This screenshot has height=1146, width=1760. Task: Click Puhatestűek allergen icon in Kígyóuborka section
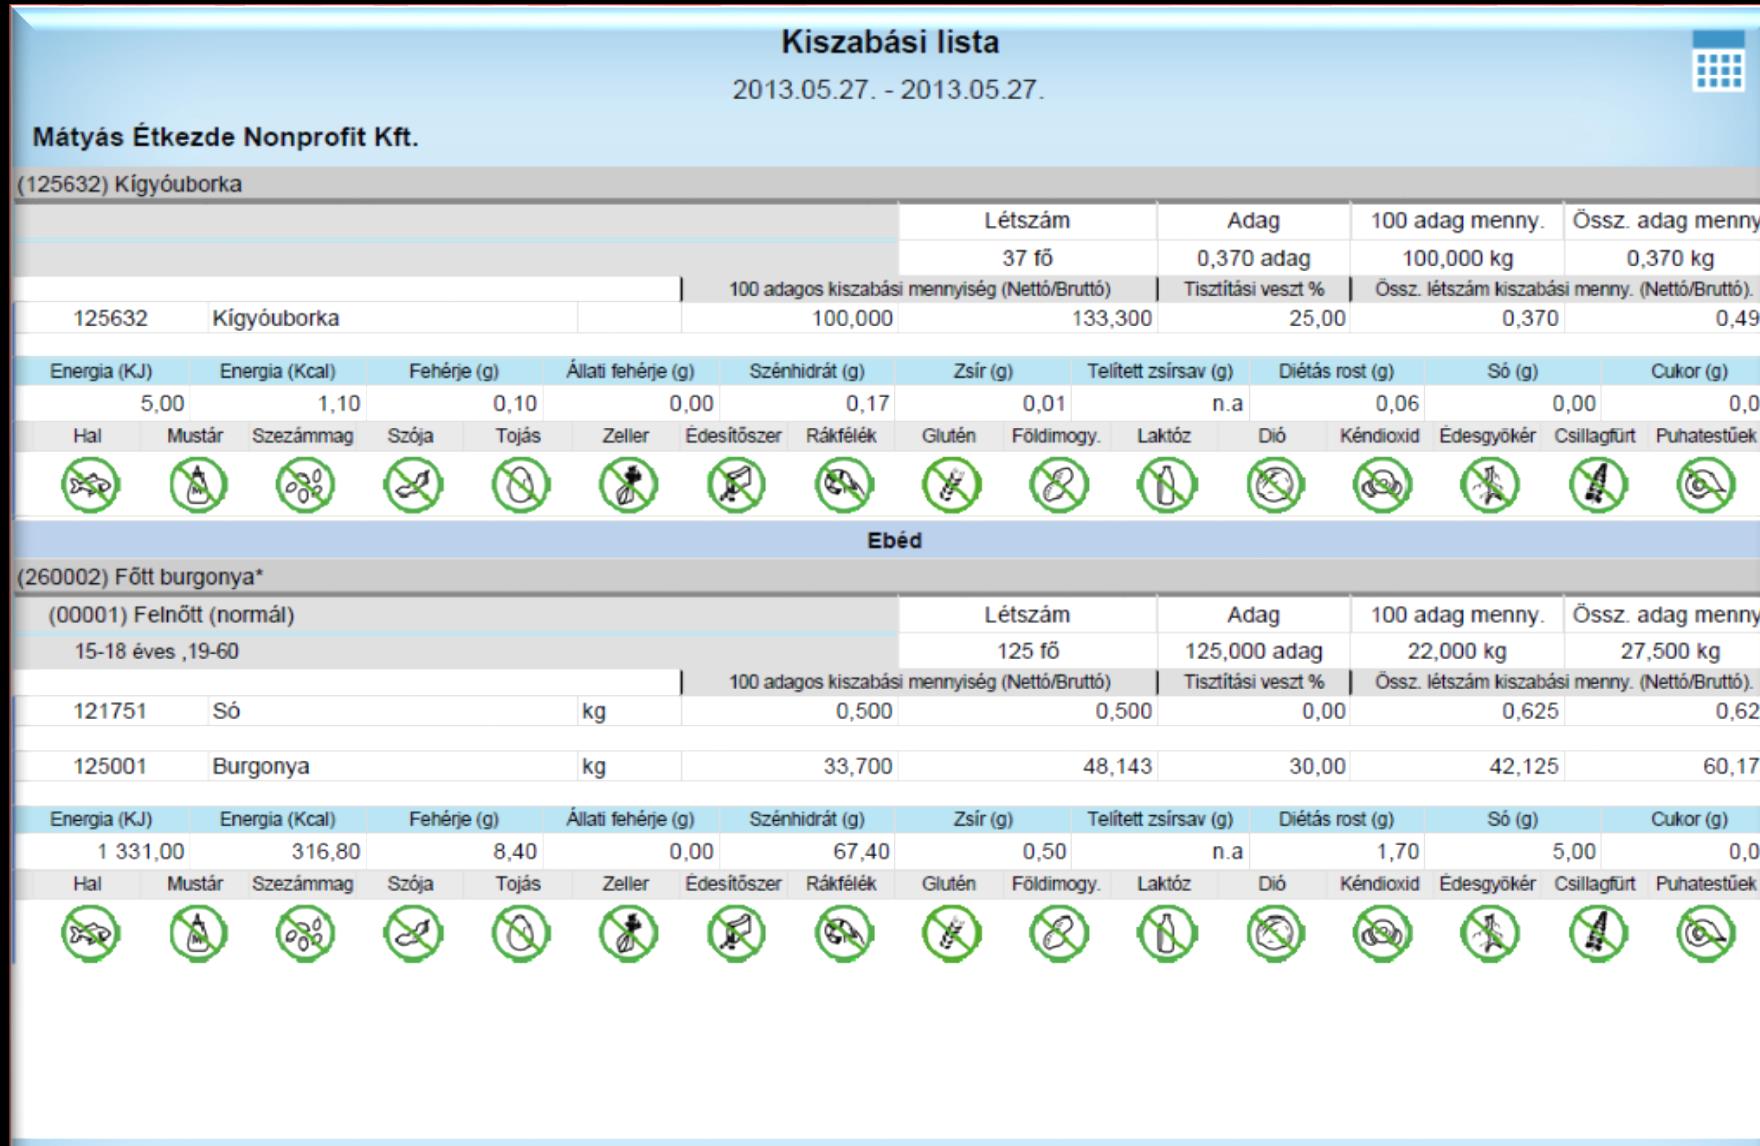click(x=1706, y=487)
